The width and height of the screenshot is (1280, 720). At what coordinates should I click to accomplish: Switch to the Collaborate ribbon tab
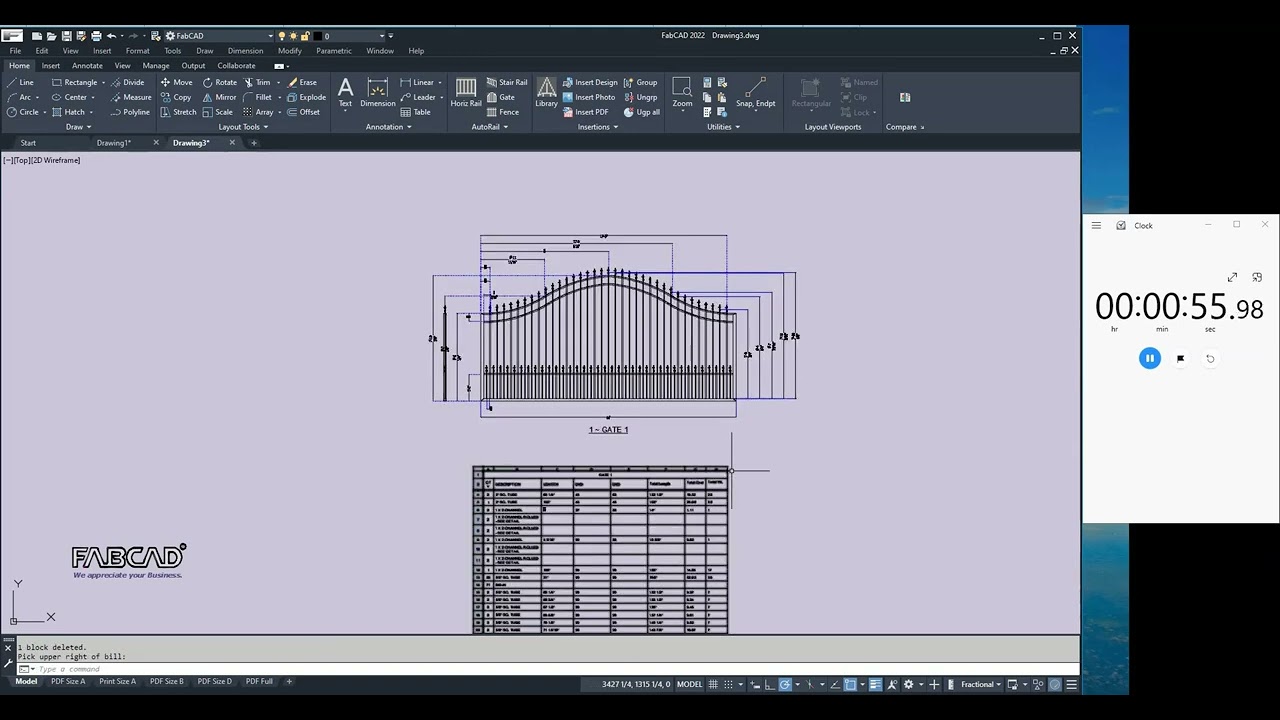point(236,66)
